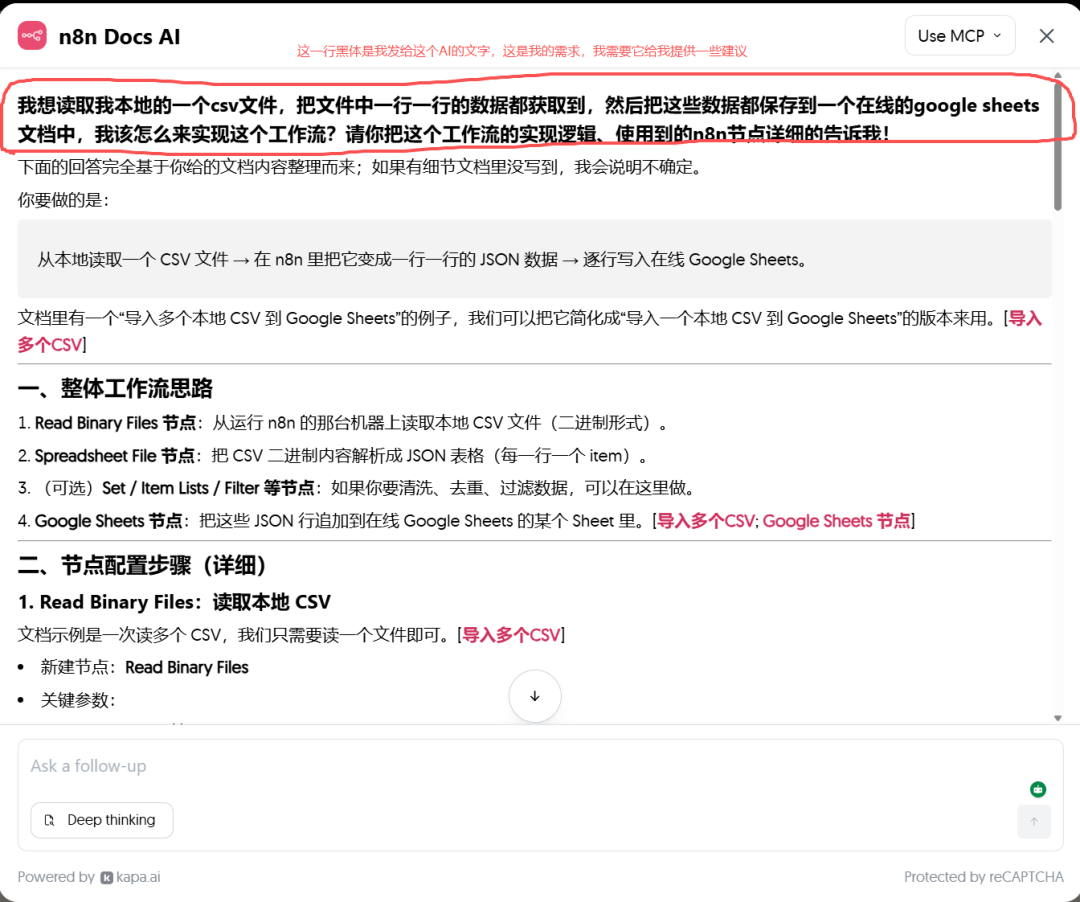Enable Deep thinking mode
This screenshot has height=902, width=1080.
[101, 820]
